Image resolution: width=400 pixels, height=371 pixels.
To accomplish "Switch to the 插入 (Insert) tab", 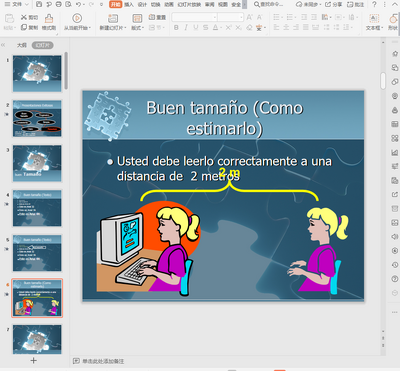I will pyautogui.click(x=129, y=5).
